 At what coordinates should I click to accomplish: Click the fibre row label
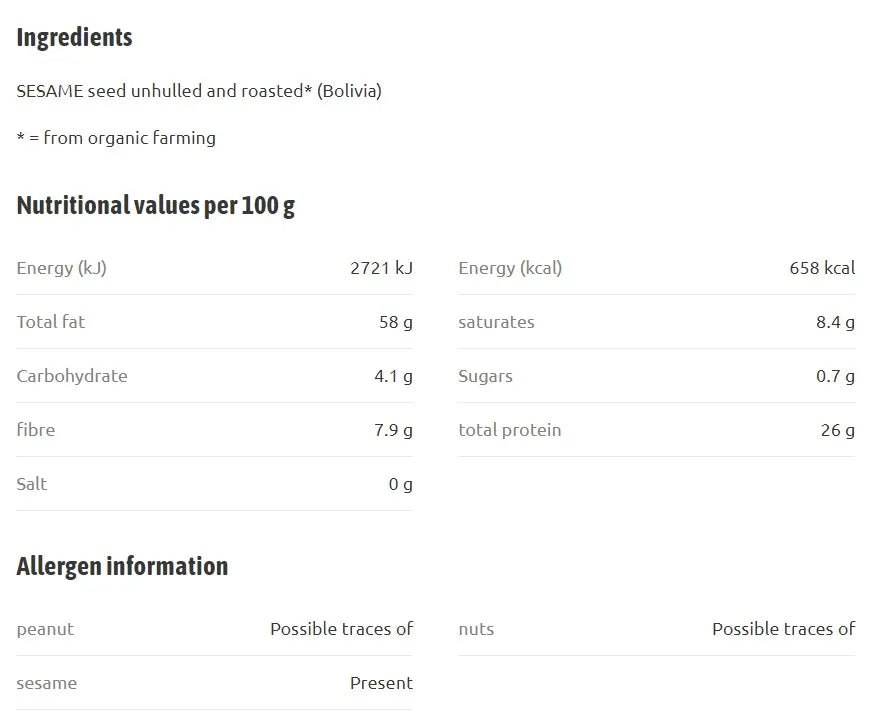tap(36, 430)
